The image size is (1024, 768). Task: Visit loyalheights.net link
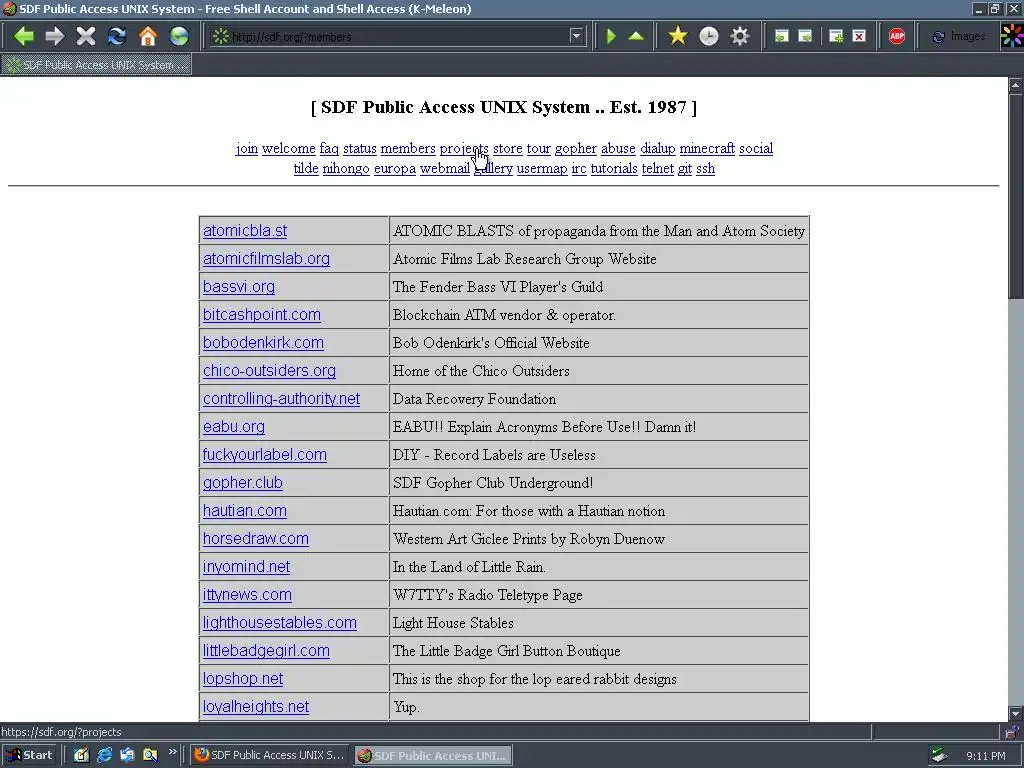(256, 707)
